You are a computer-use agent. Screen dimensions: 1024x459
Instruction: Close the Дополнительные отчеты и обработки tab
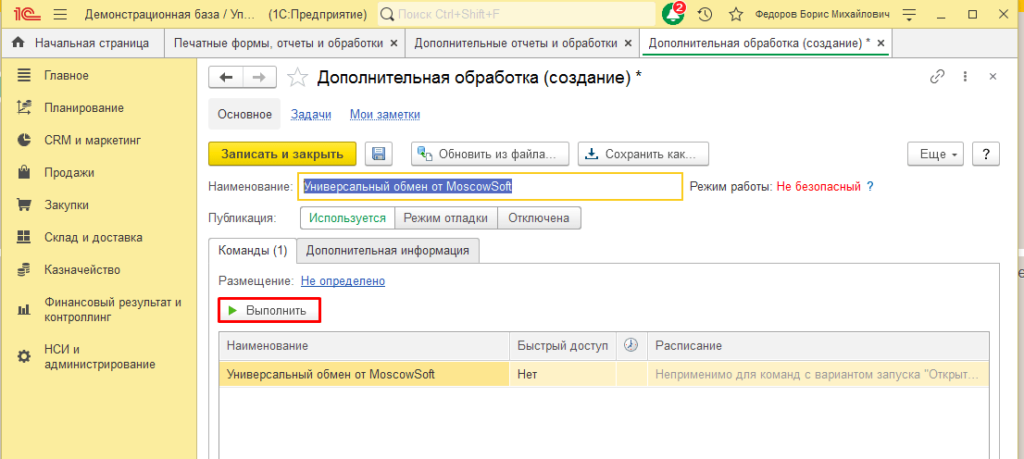pos(628,43)
